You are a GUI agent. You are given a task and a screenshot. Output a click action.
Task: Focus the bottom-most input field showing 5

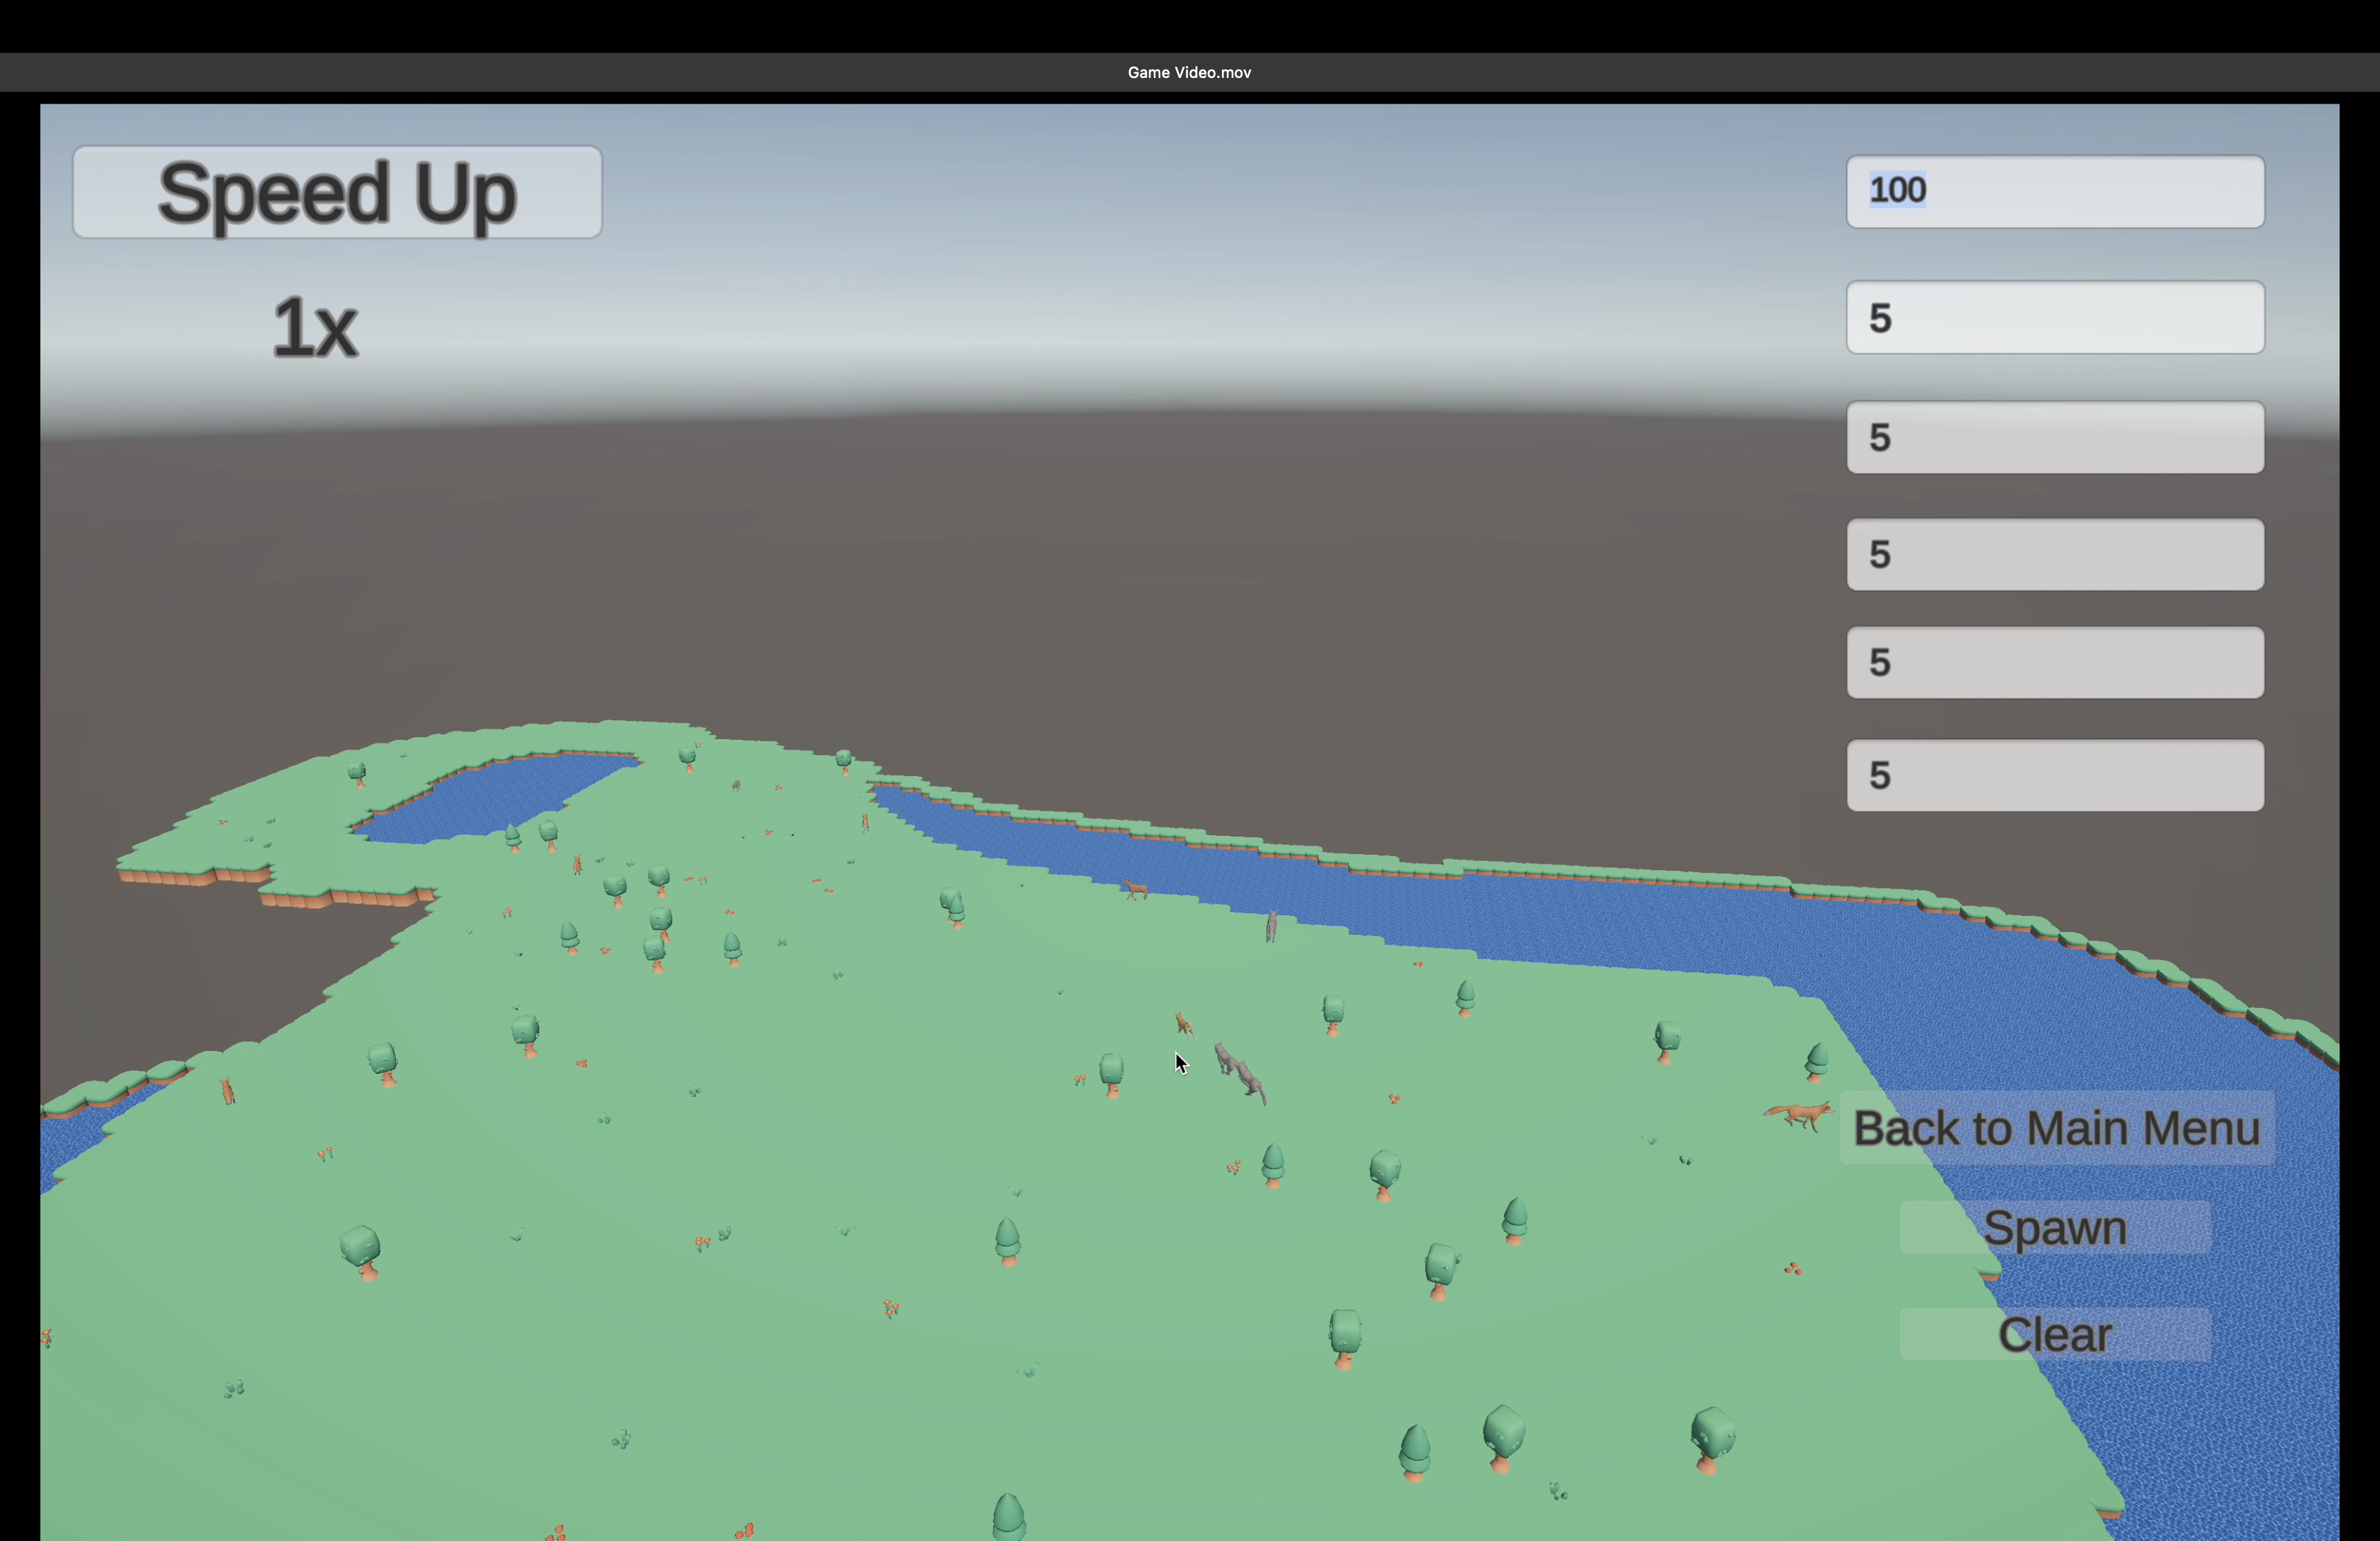tap(2054, 775)
